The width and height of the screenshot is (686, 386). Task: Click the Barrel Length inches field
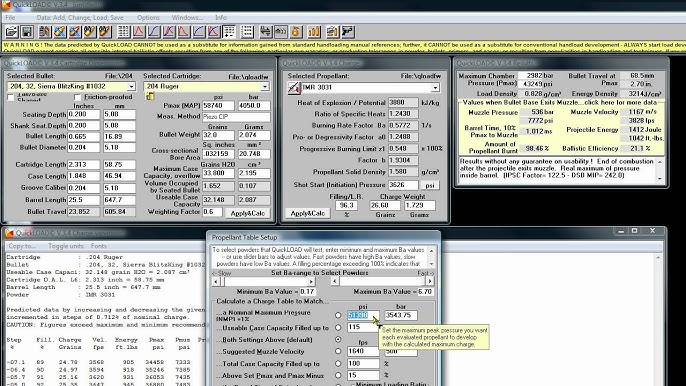tap(84, 200)
